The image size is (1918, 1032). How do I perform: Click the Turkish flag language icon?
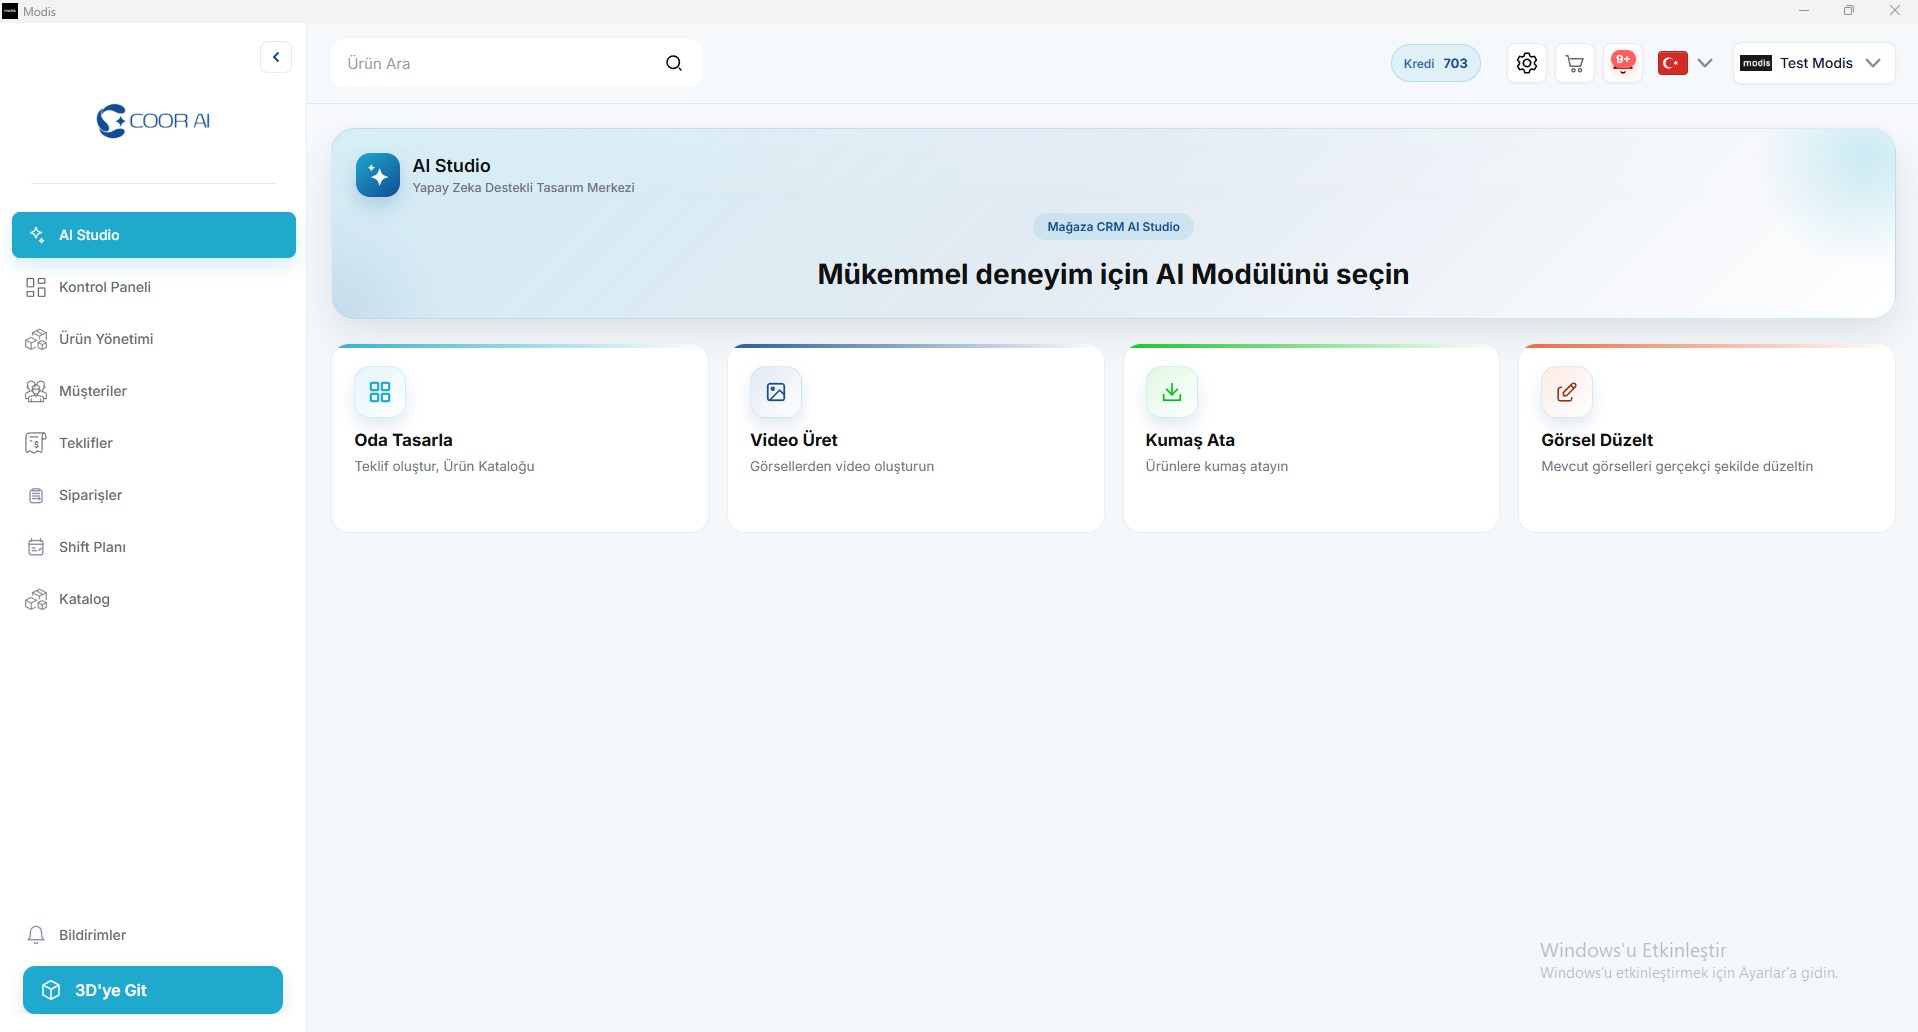1673,63
